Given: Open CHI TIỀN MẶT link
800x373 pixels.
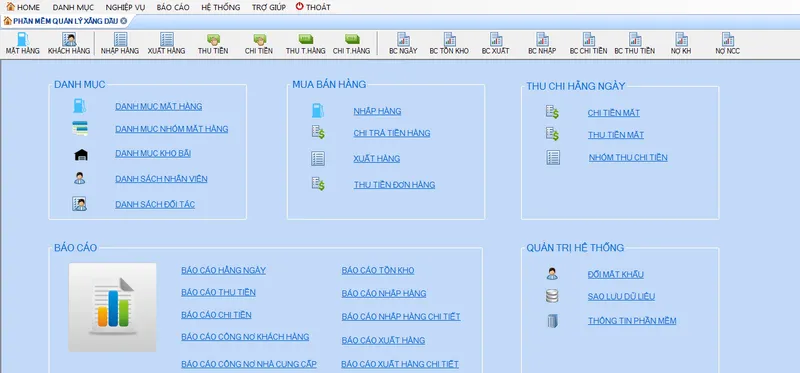Looking at the screenshot, I should pos(614,113).
